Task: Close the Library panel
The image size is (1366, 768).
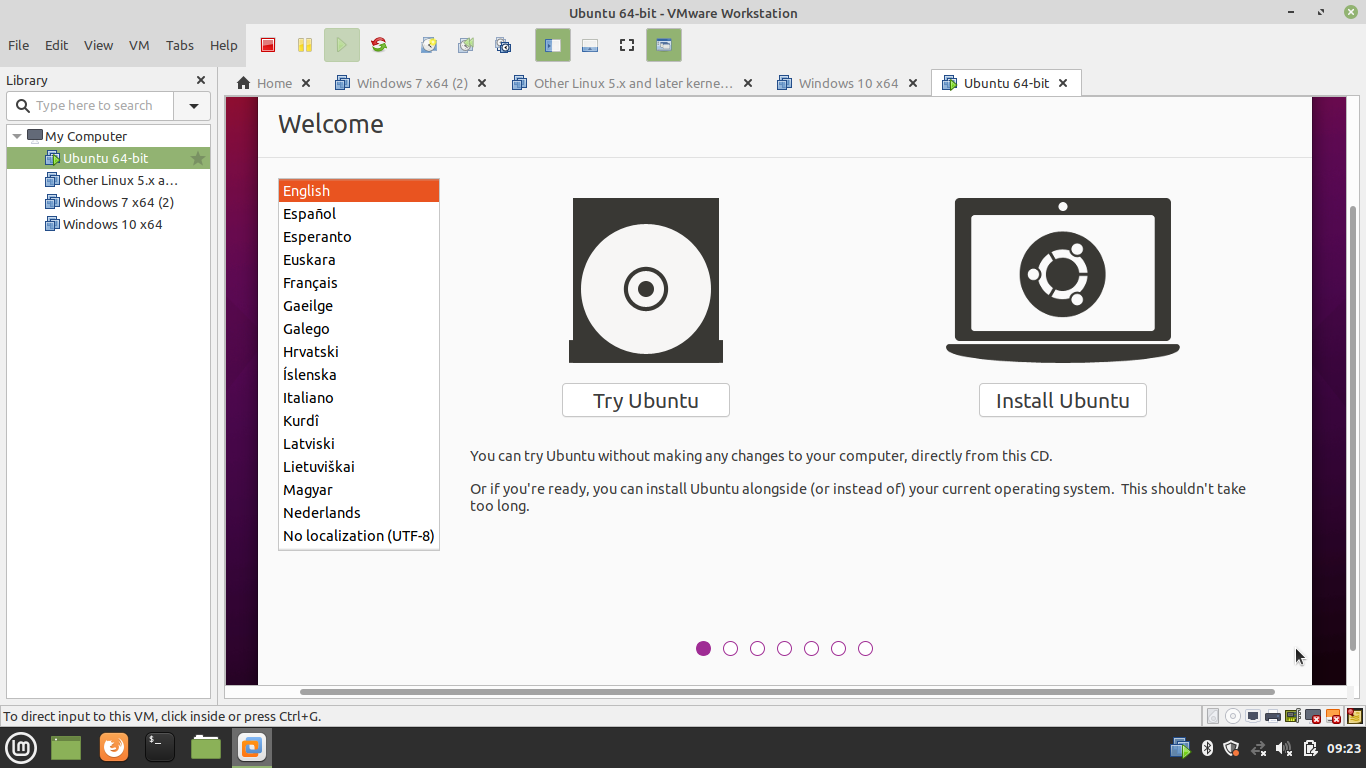Action: pyautogui.click(x=201, y=80)
